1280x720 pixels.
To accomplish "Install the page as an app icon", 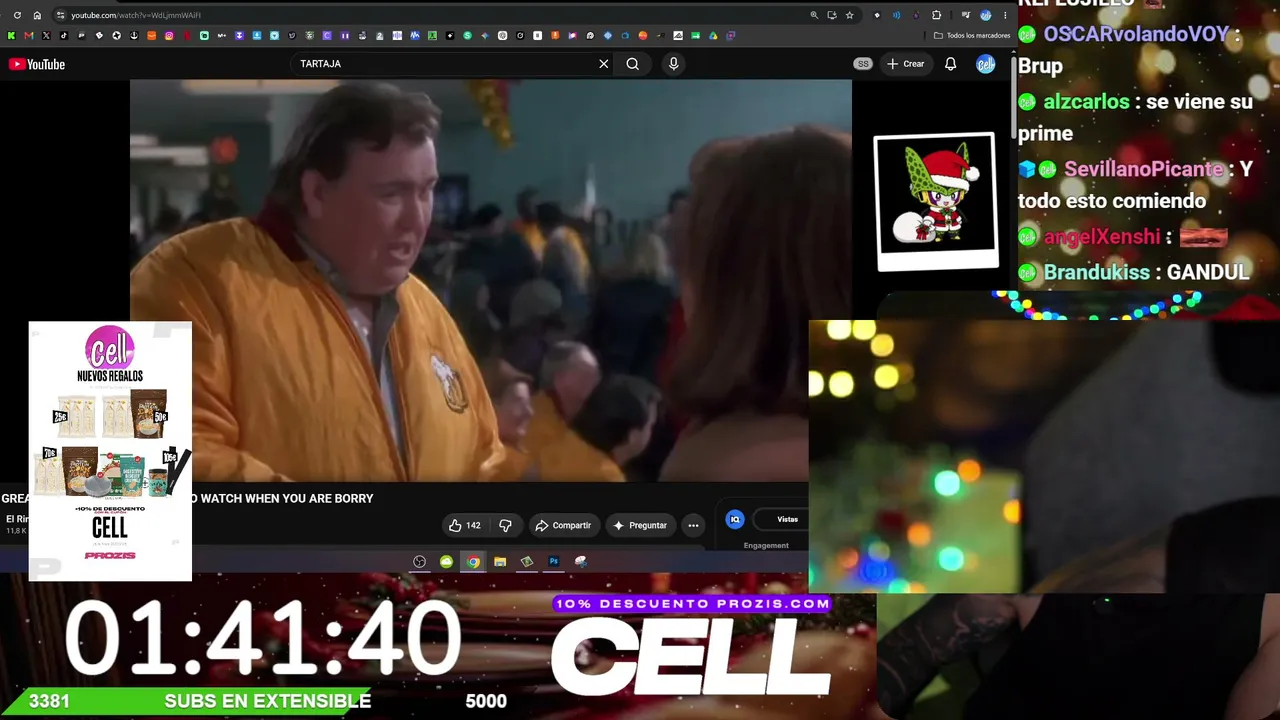I will pos(831,15).
